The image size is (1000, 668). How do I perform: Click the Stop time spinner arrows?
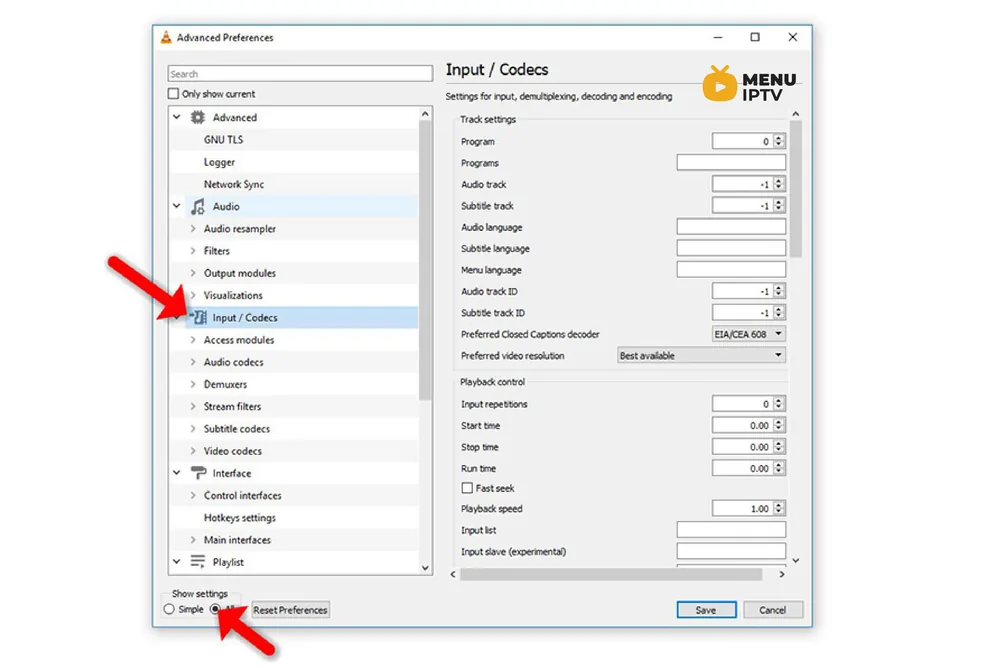779,447
